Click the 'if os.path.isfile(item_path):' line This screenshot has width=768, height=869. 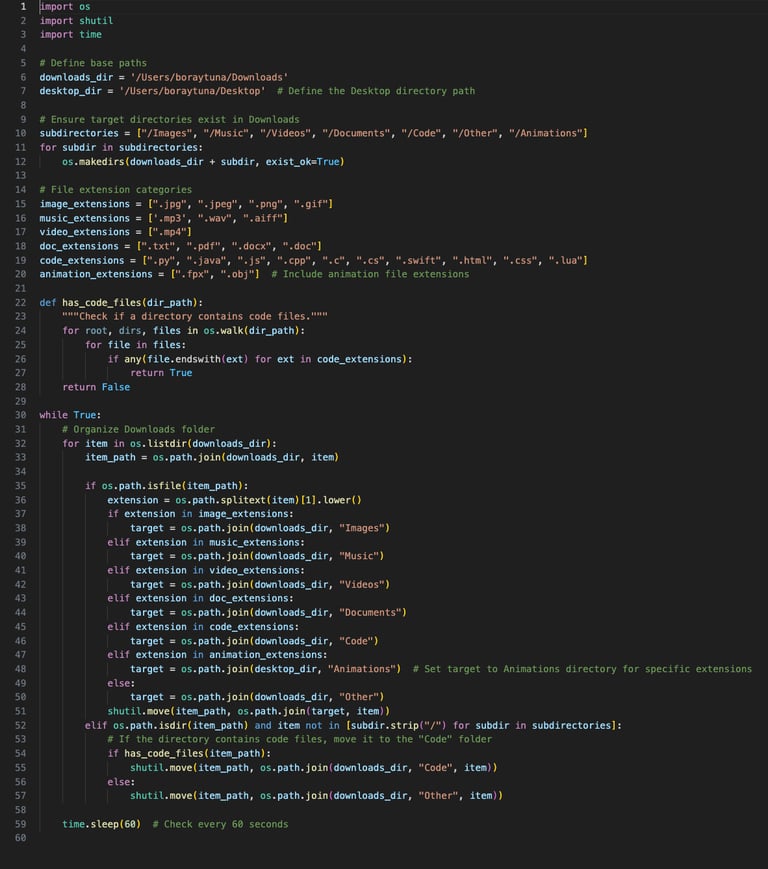tap(166, 486)
